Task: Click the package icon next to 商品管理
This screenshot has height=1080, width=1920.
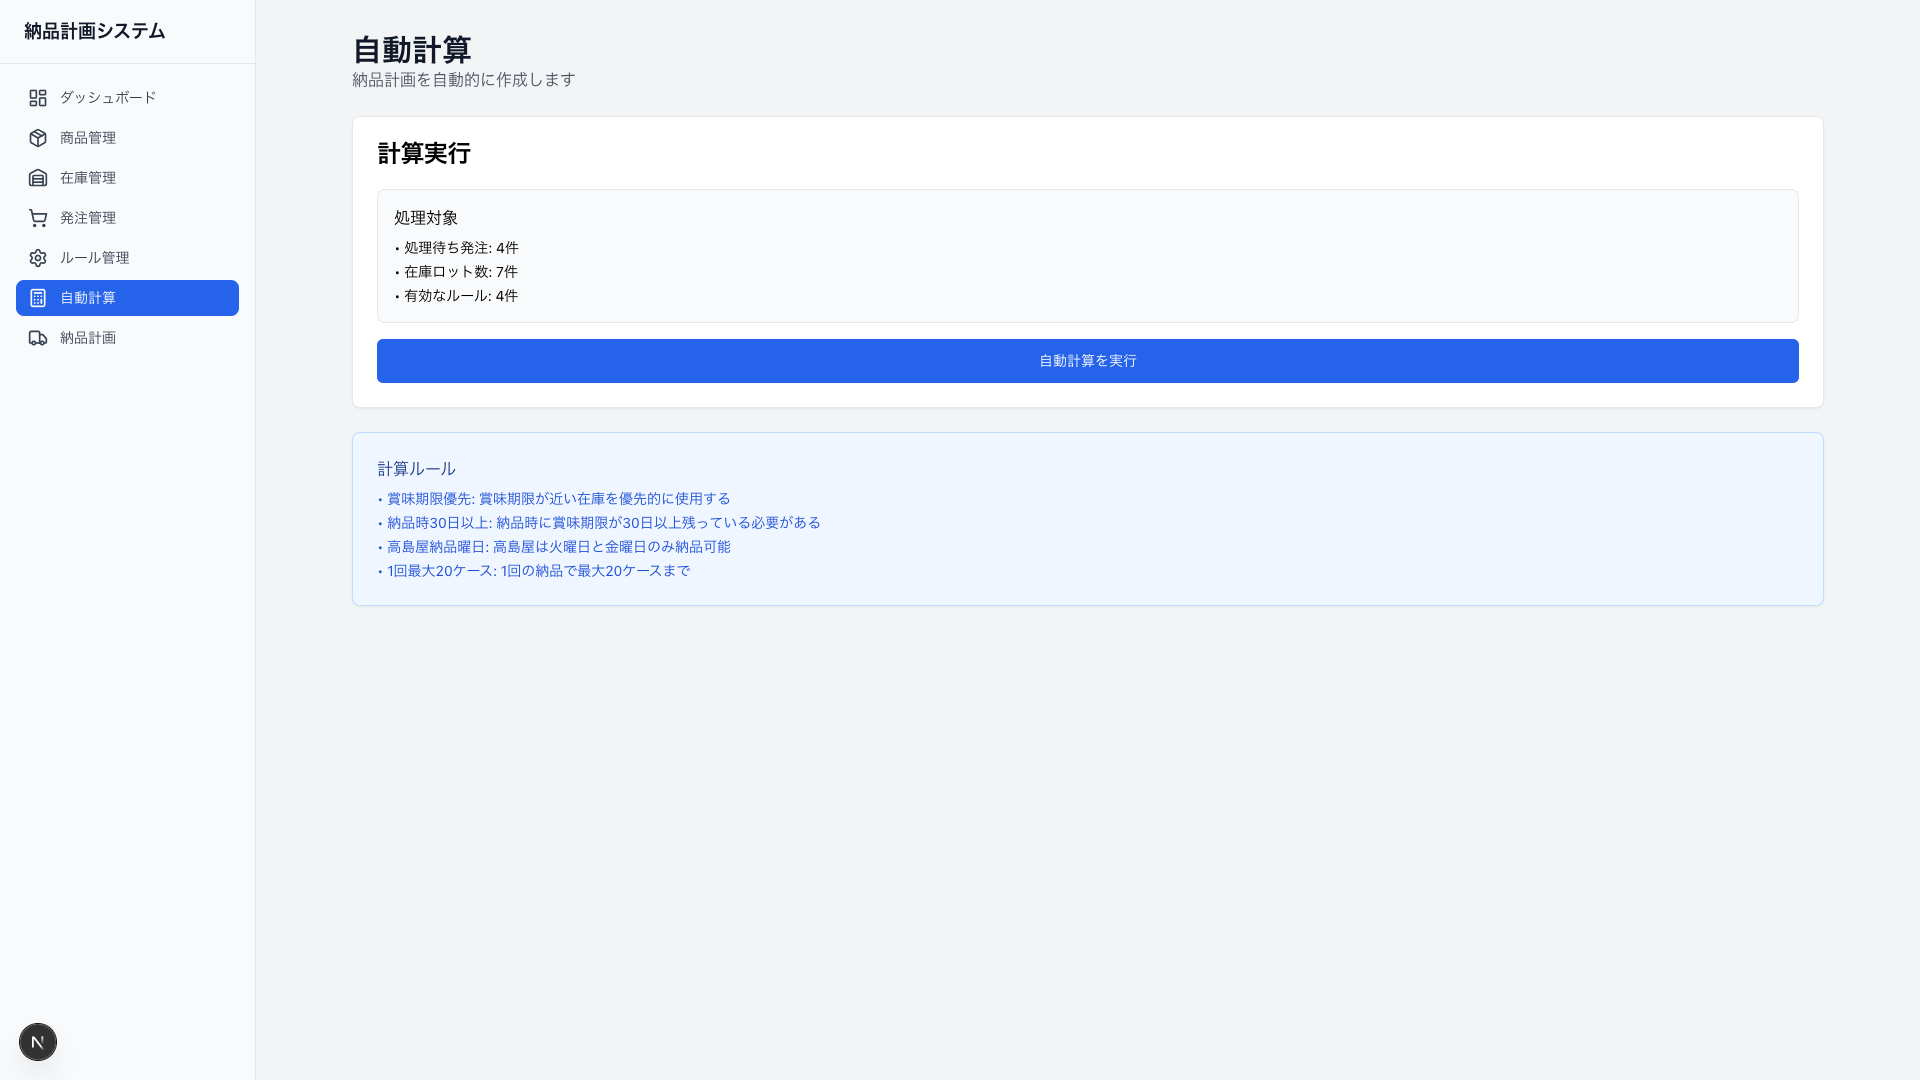Action: (x=38, y=137)
